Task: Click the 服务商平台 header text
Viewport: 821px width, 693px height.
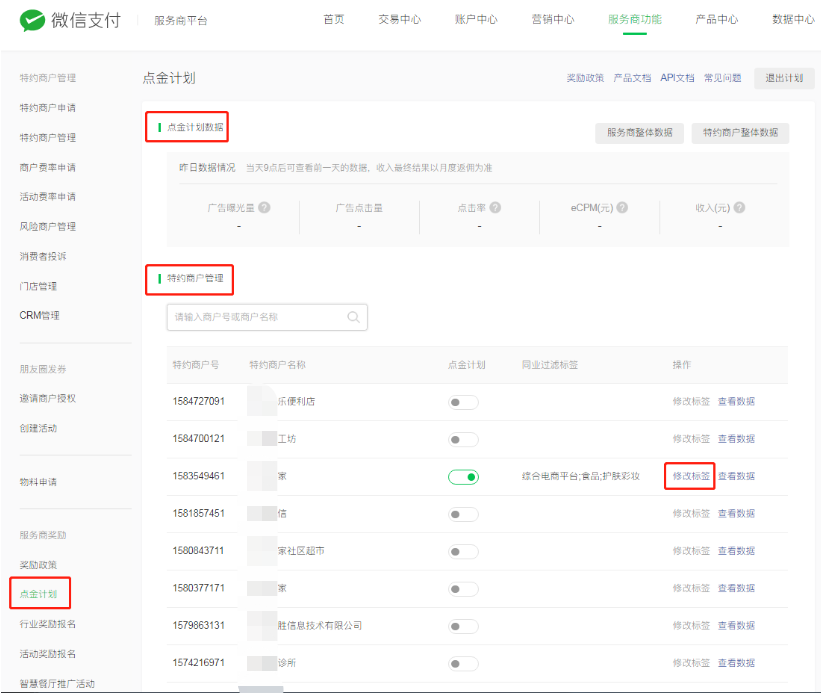Action: click(x=181, y=21)
